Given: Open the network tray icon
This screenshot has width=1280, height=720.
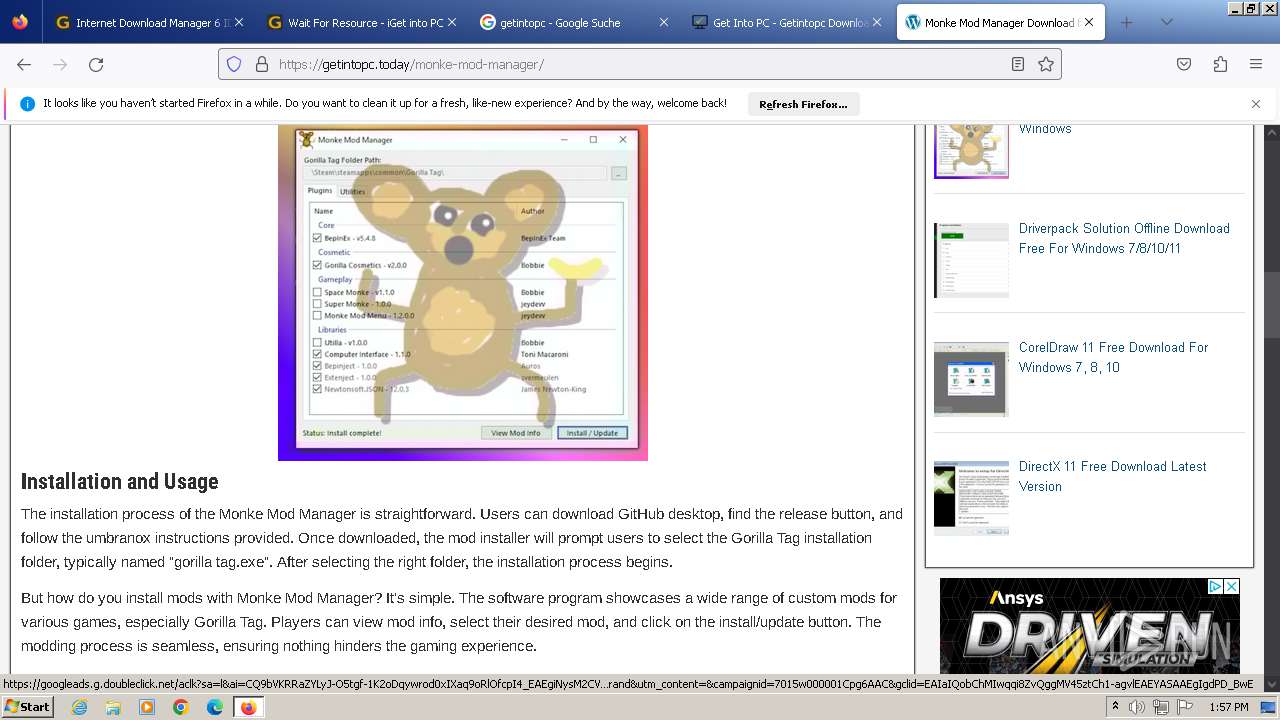Looking at the screenshot, I should [x=1161, y=707].
